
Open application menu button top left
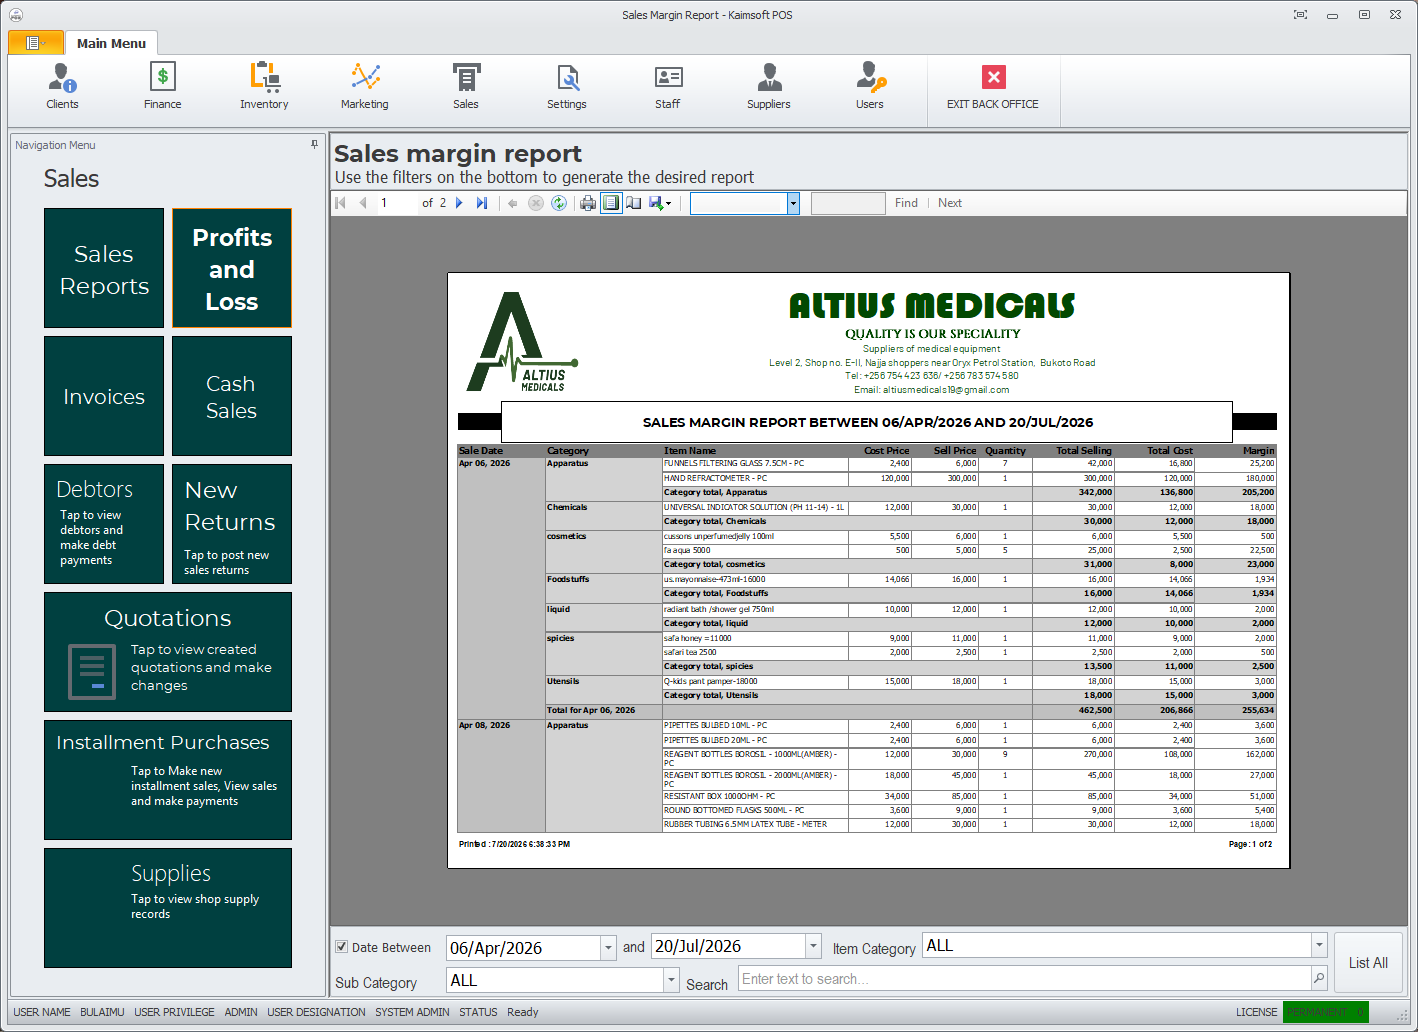[36, 42]
